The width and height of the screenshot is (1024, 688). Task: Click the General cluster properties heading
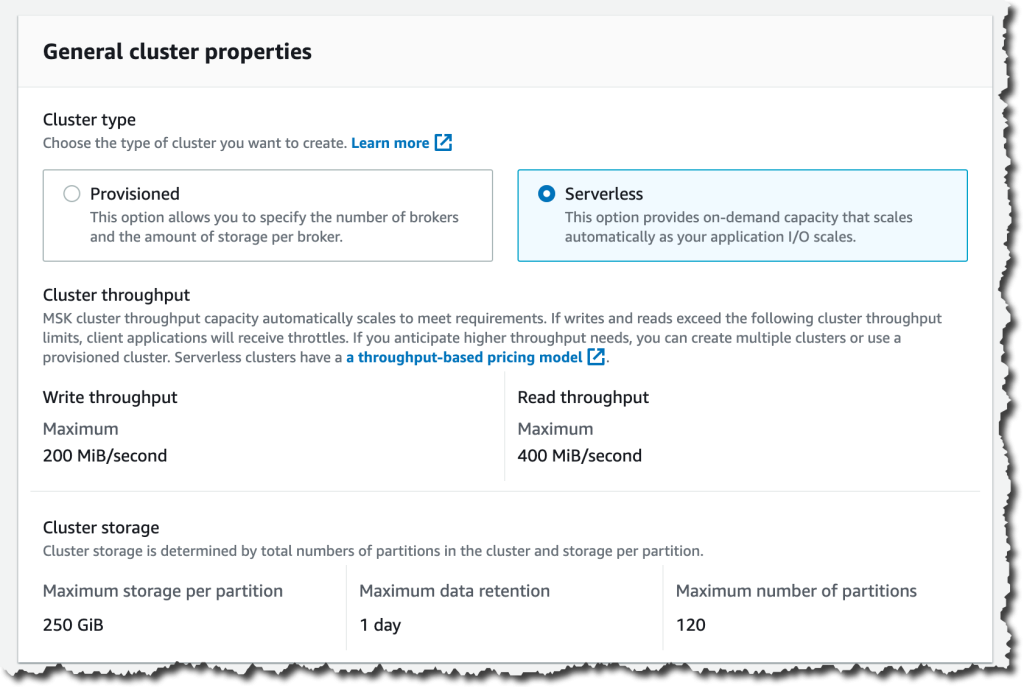point(177,51)
